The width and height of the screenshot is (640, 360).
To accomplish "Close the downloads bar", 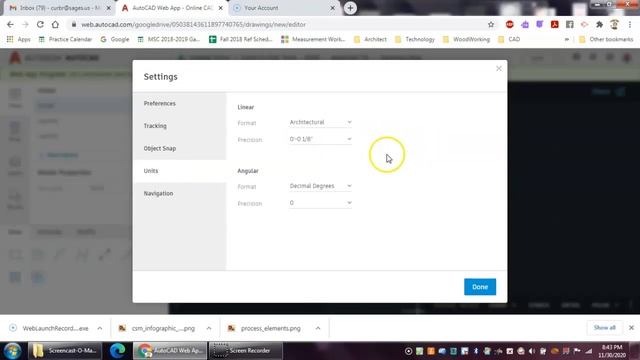I will tap(631, 328).
